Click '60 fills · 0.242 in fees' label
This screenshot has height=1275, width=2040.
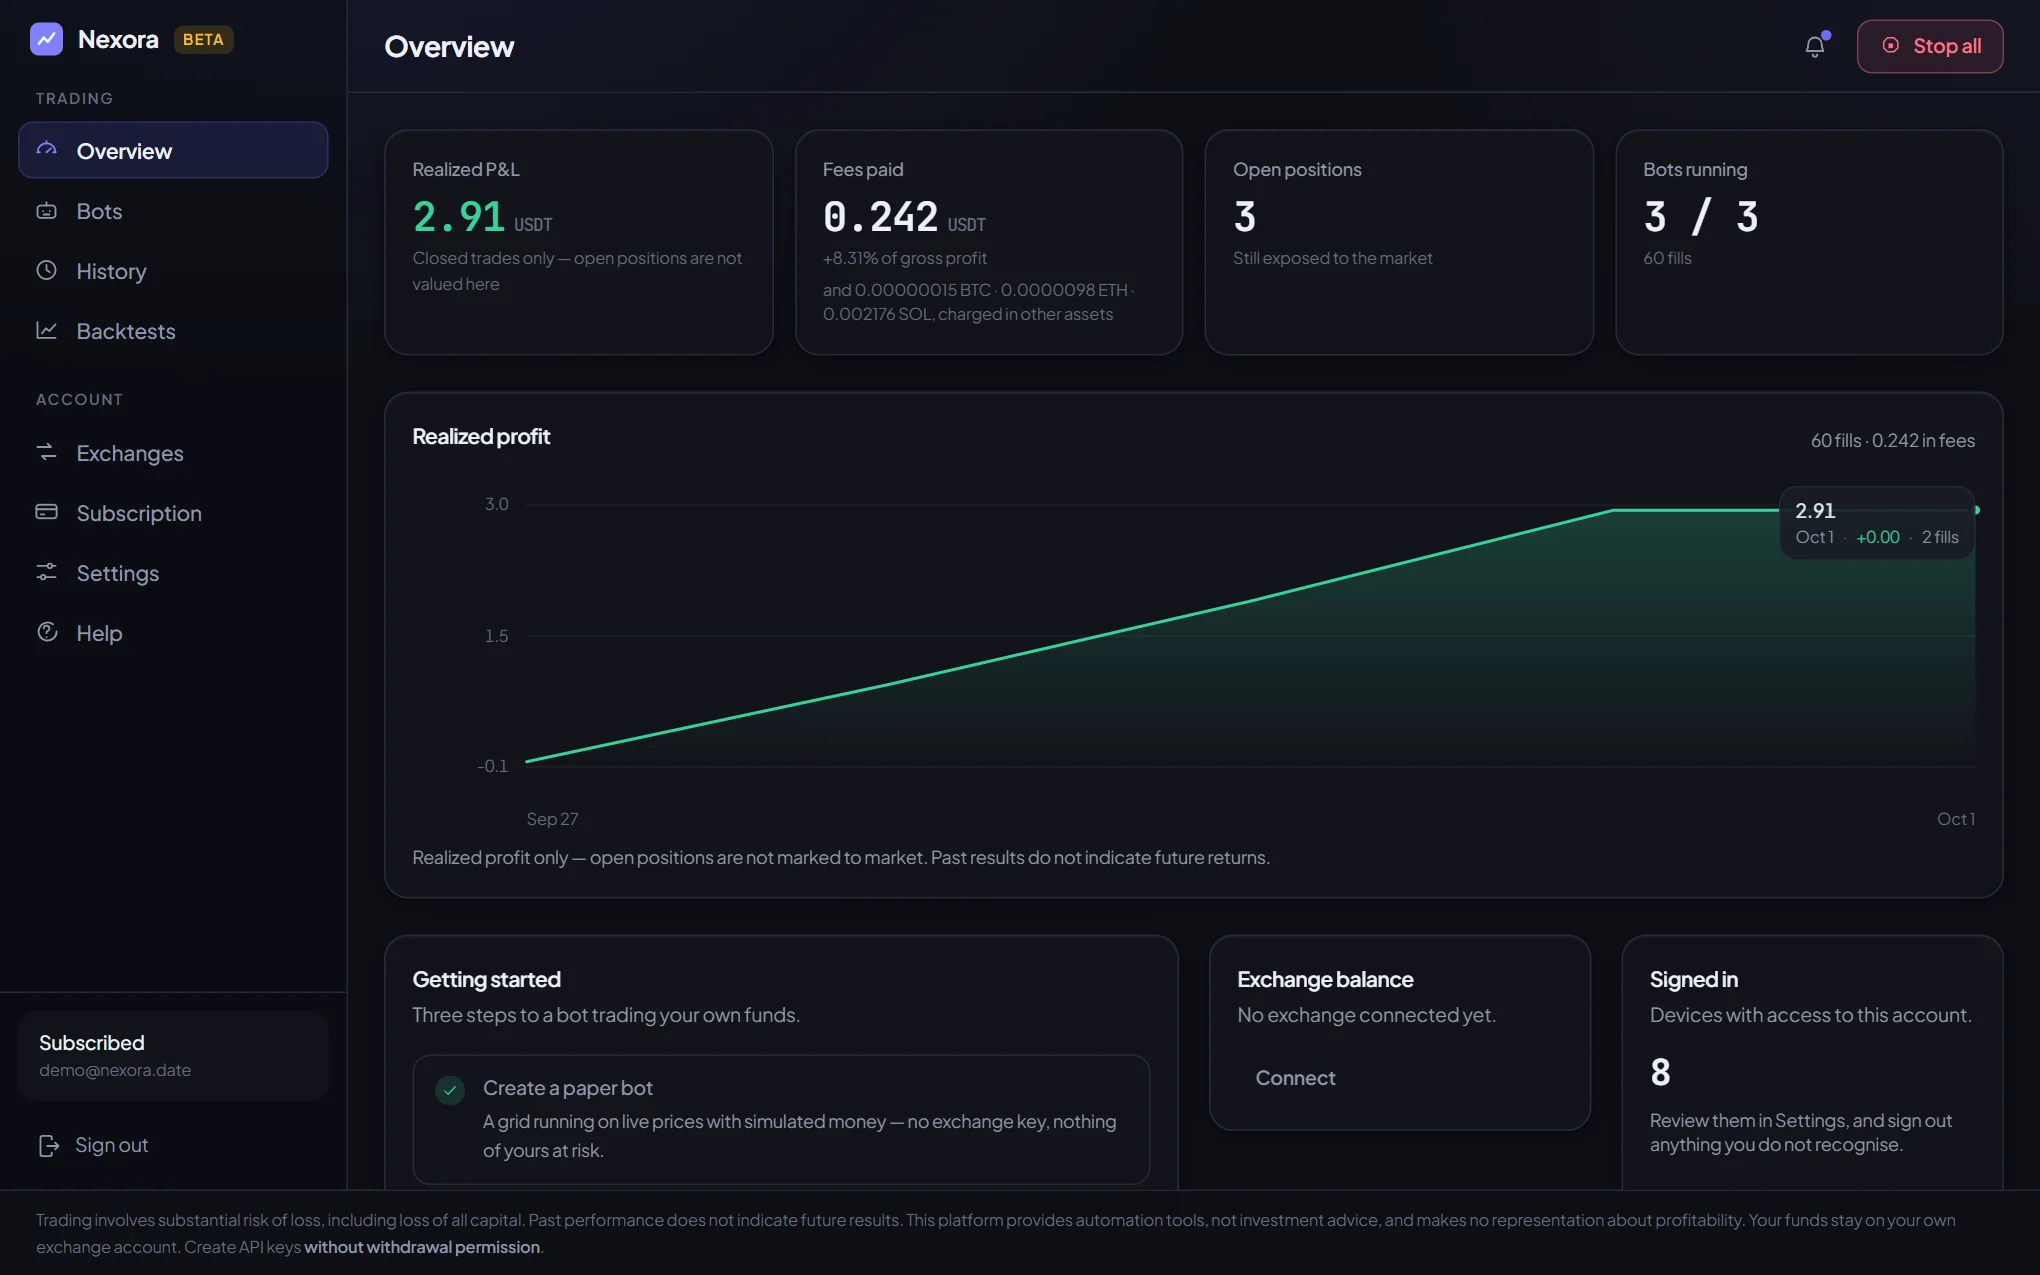click(x=1892, y=440)
